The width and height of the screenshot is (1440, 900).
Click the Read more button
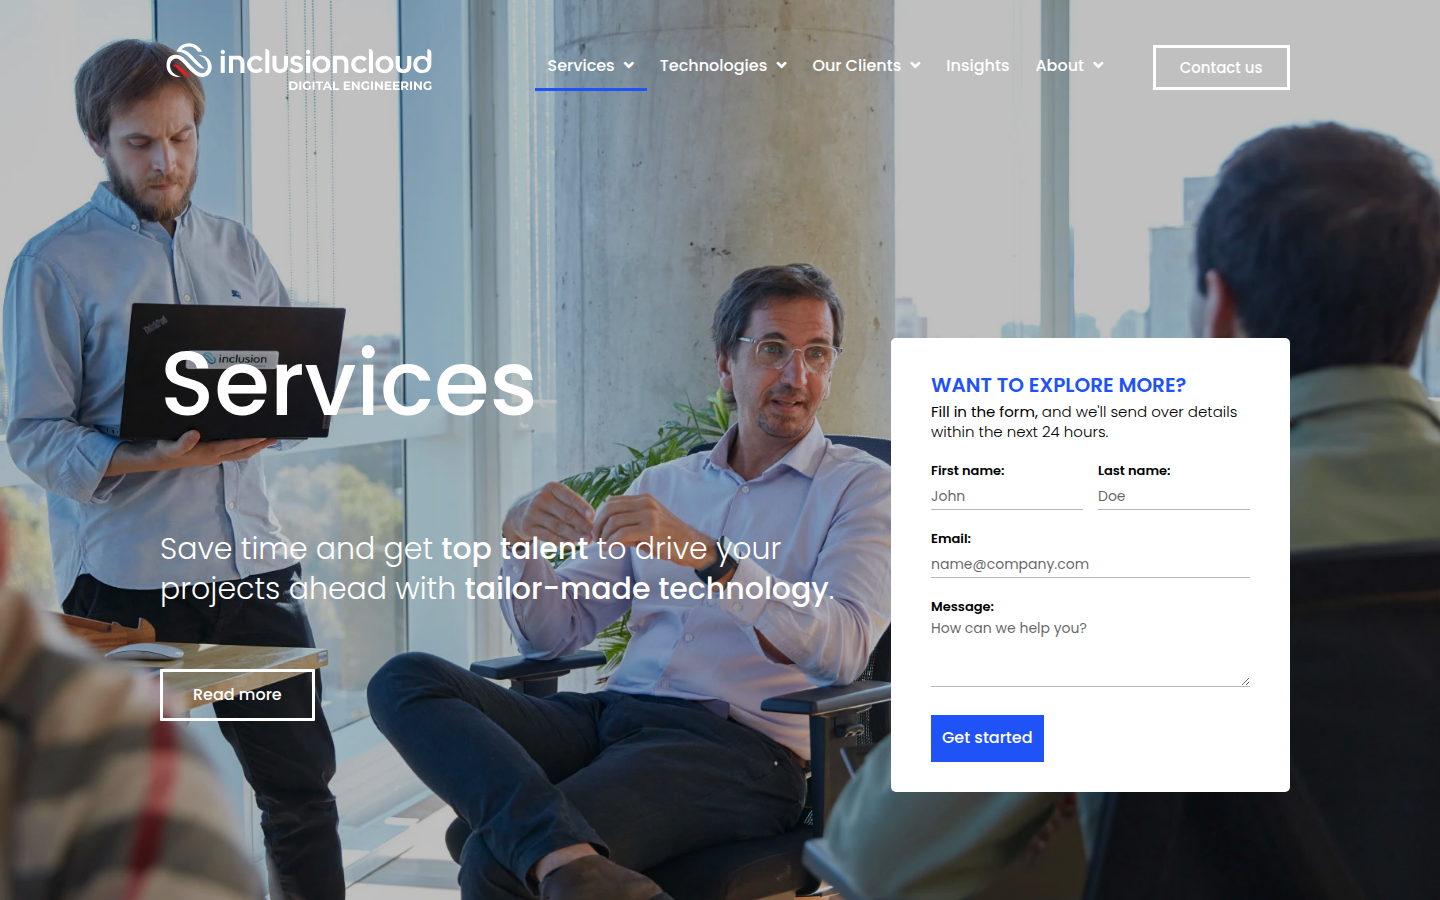click(x=237, y=695)
